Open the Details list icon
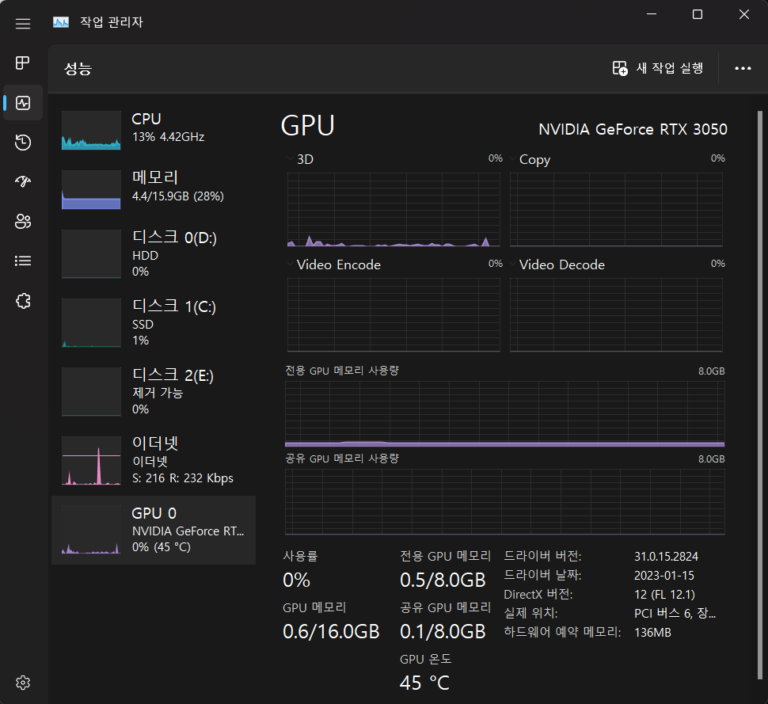768x704 pixels. click(x=23, y=261)
